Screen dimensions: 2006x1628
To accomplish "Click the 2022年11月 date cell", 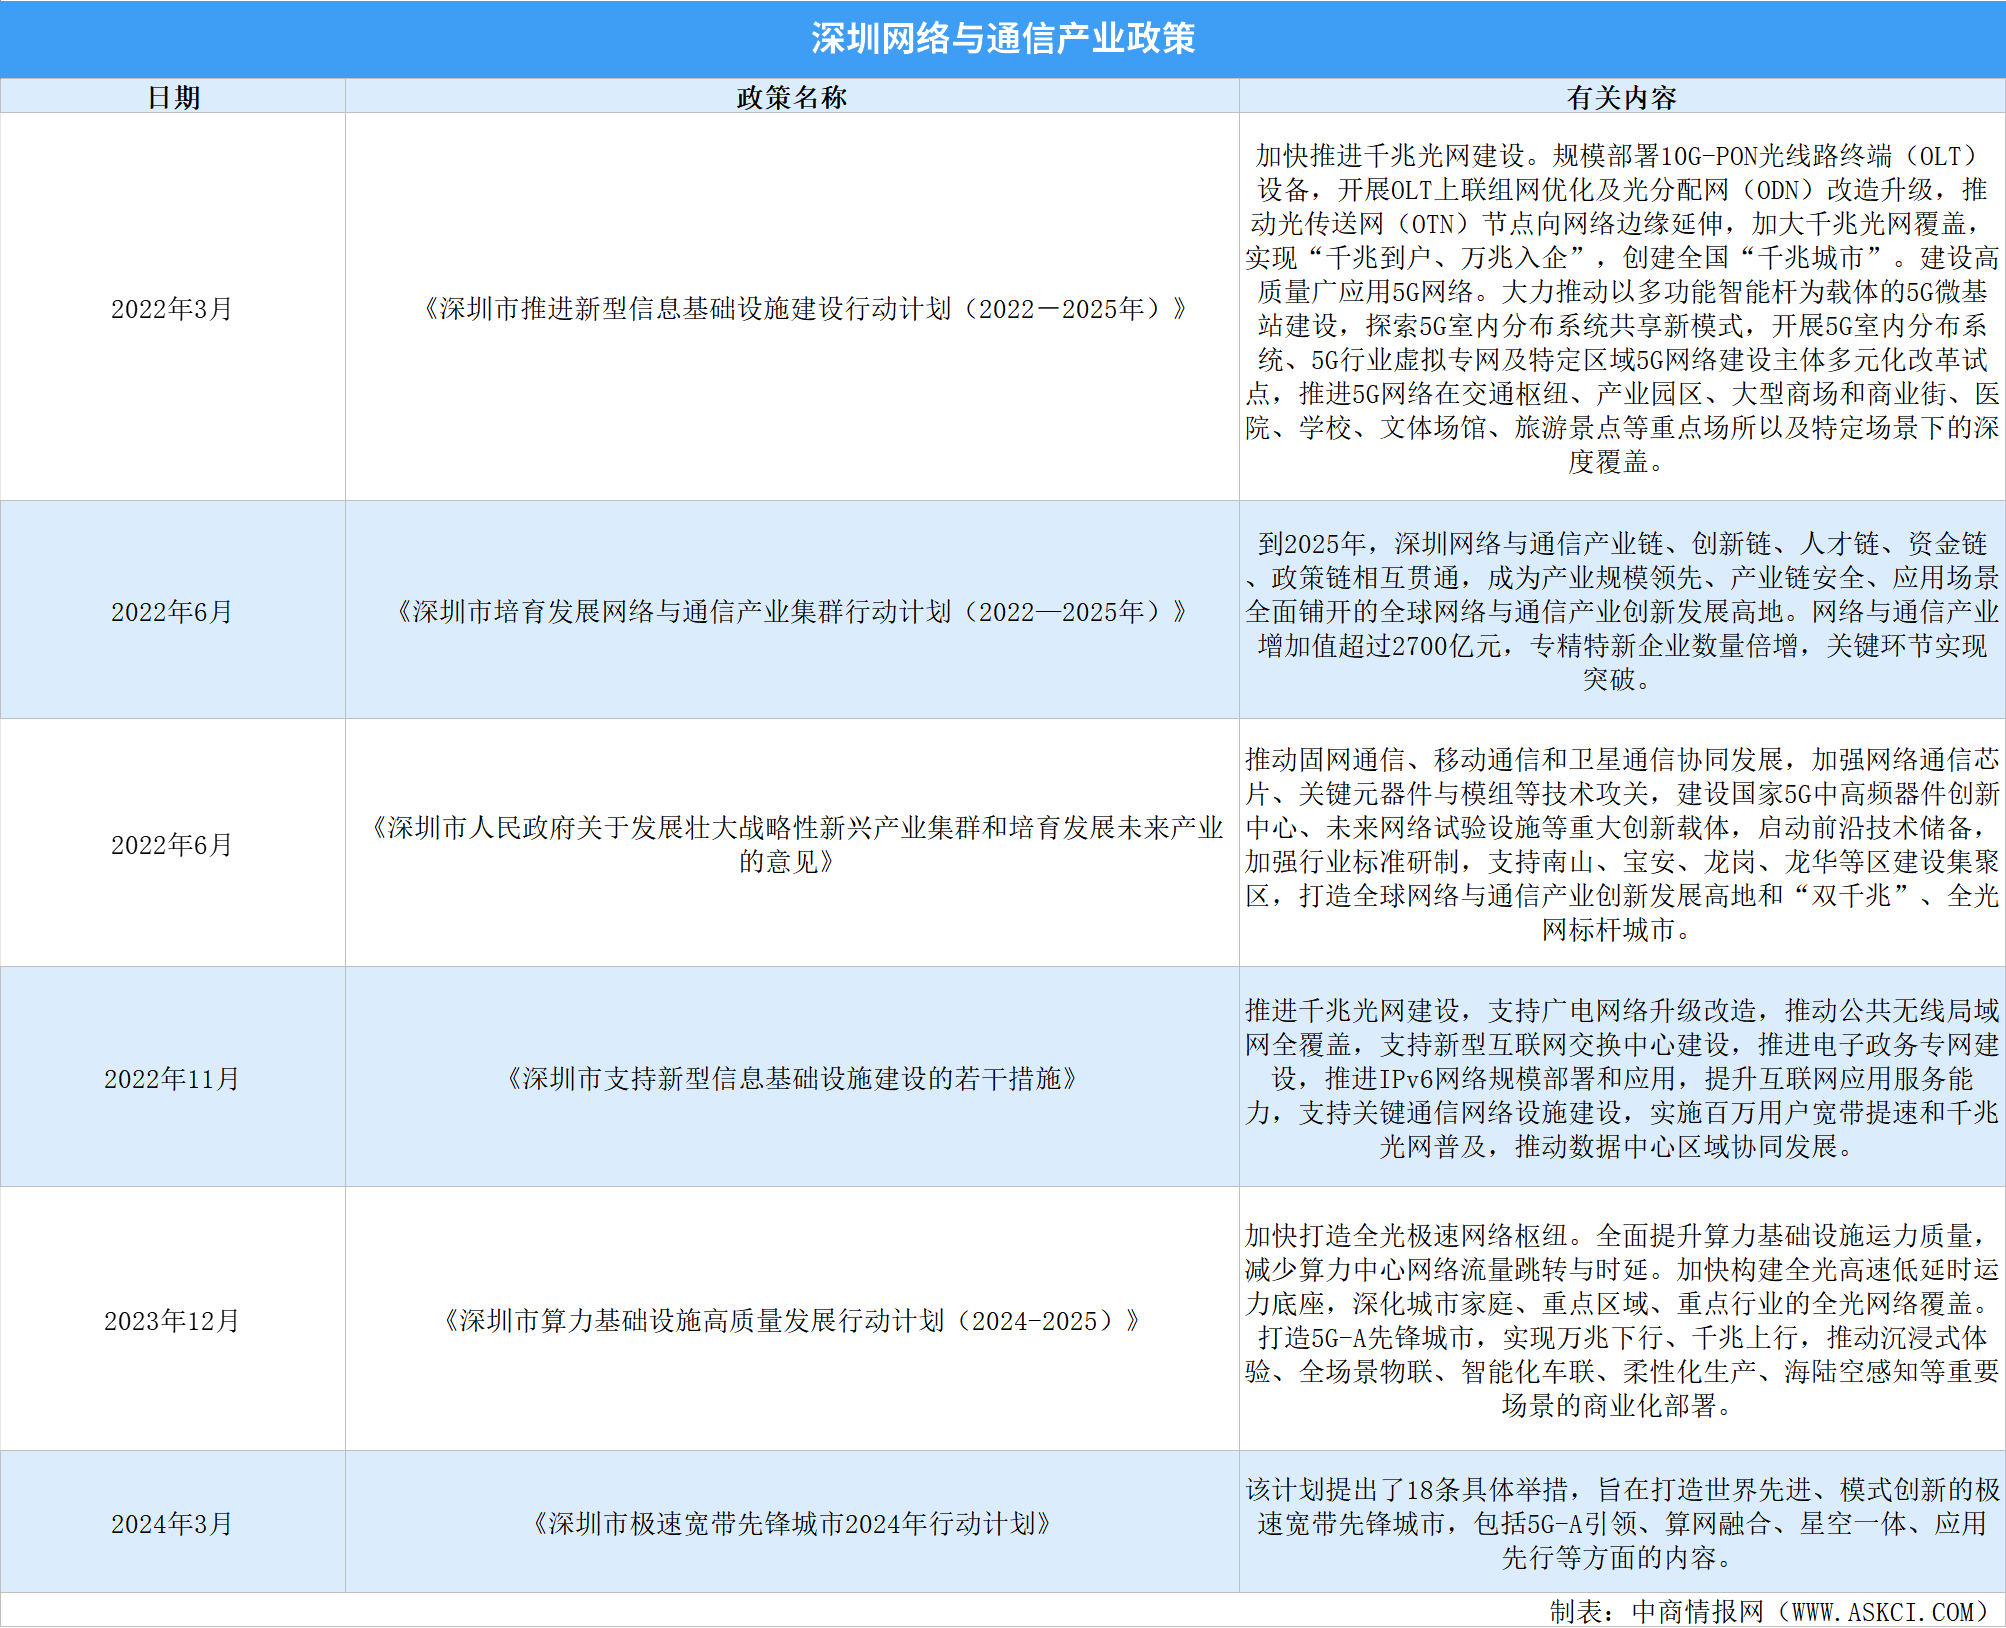I will tap(172, 1078).
